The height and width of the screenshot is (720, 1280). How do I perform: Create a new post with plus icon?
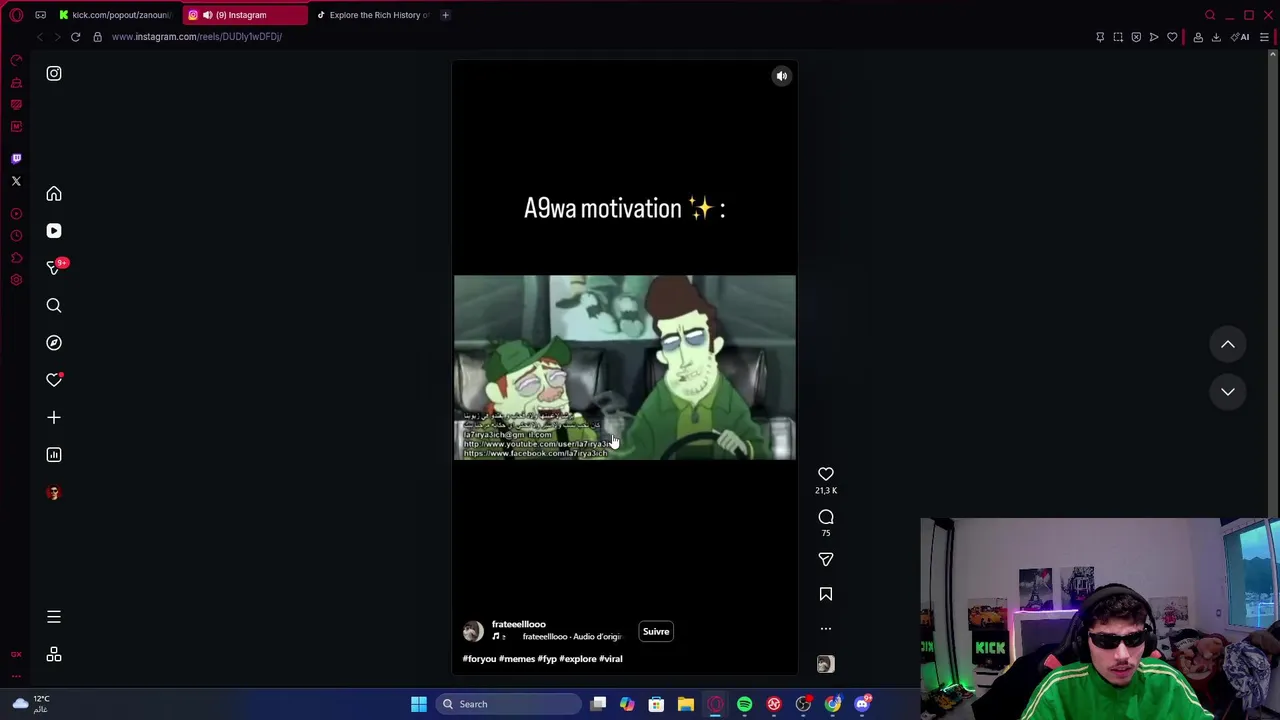click(54, 418)
